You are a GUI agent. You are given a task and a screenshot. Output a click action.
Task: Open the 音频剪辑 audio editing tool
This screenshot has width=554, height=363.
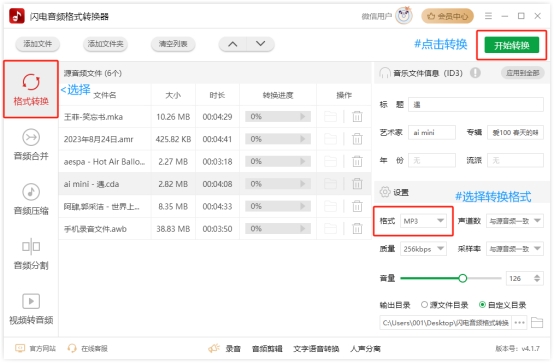pyautogui.click(x=267, y=349)
